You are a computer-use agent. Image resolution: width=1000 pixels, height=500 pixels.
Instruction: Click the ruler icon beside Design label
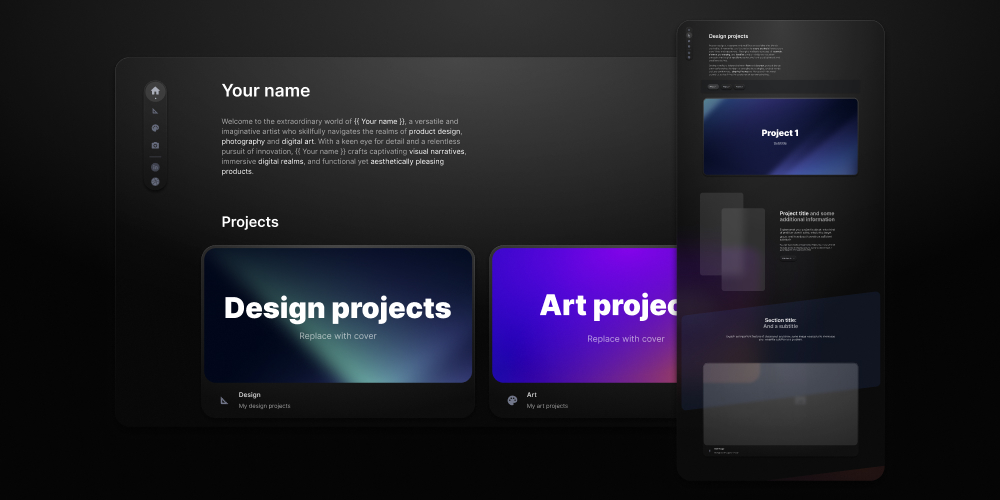click(224, 401)
